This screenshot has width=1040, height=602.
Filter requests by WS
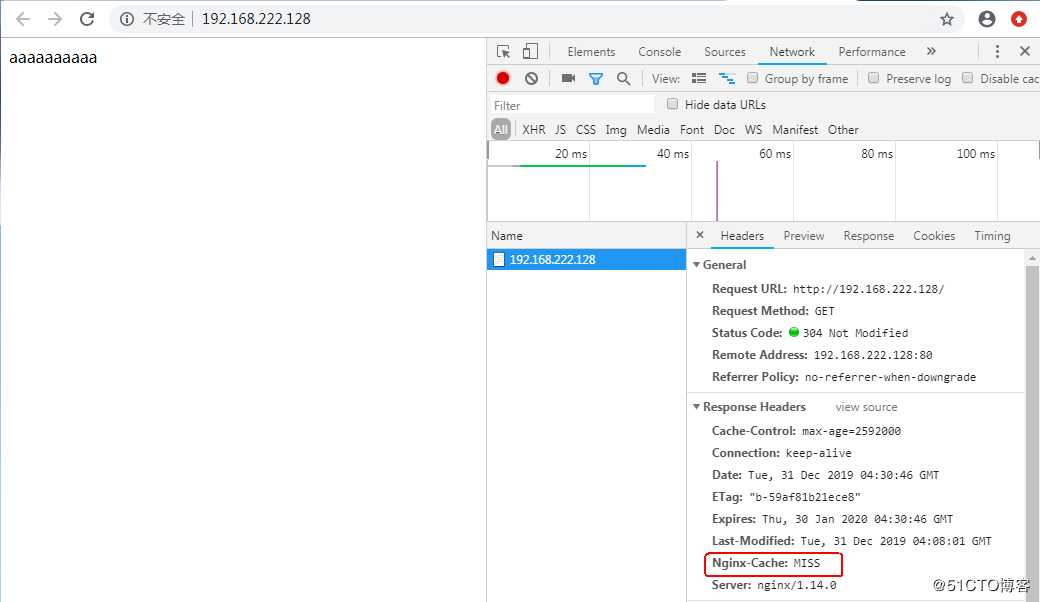(753, 129)
